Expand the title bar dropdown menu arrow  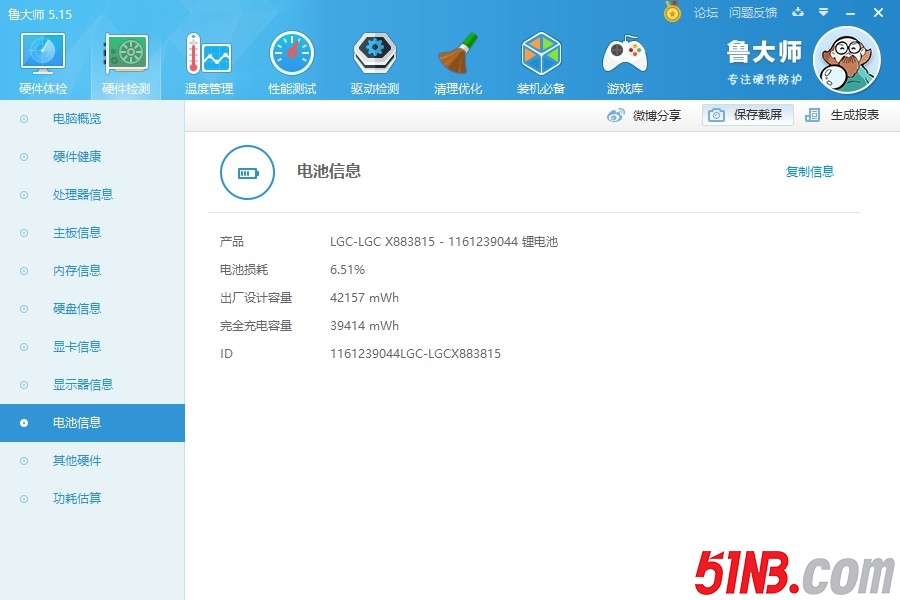point(823,13)
